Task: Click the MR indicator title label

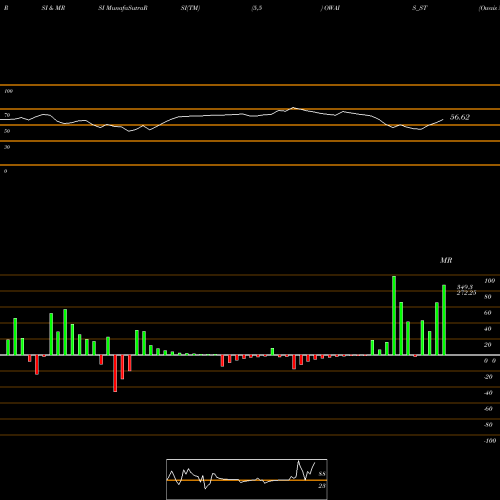Action: click(x=446, y=260)
